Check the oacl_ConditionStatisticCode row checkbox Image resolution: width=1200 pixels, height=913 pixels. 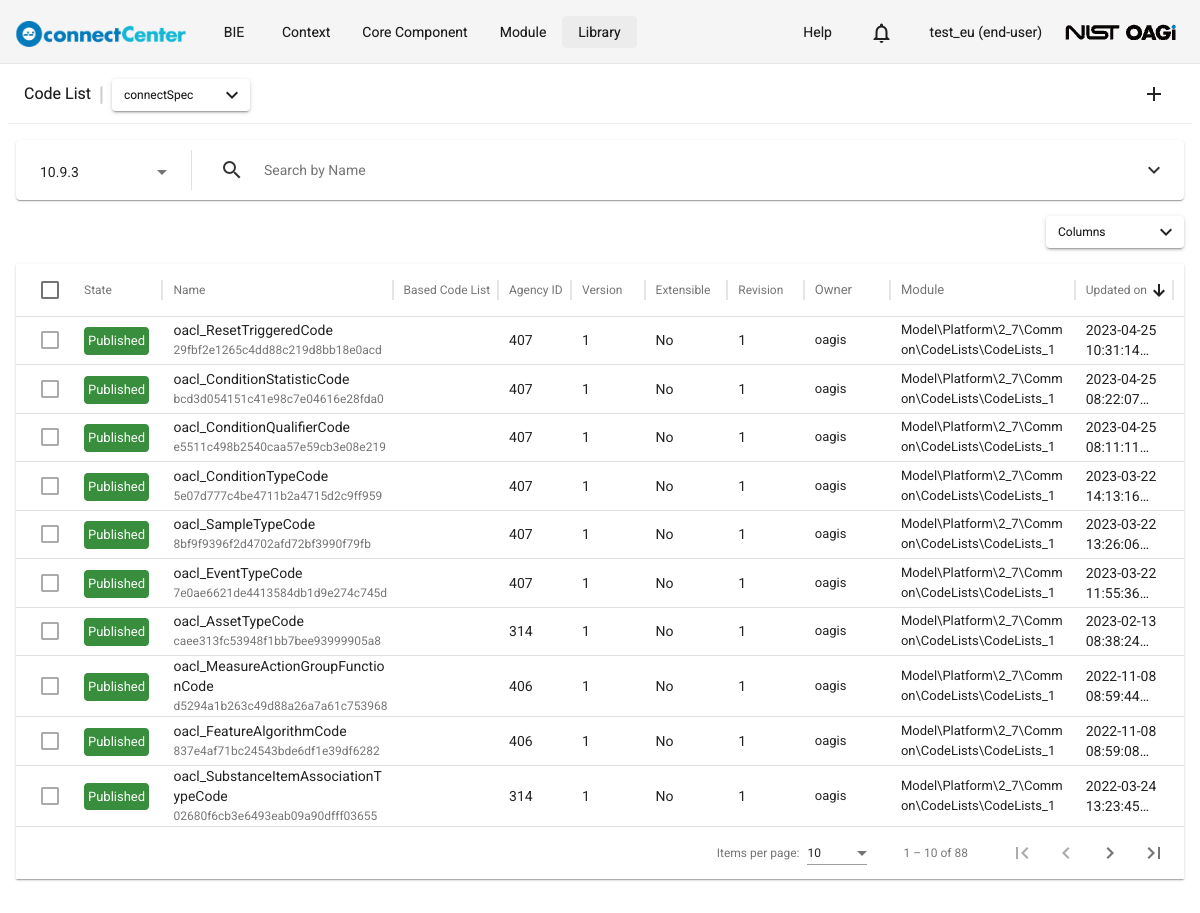pyautogui.click(x=50, y=389)
